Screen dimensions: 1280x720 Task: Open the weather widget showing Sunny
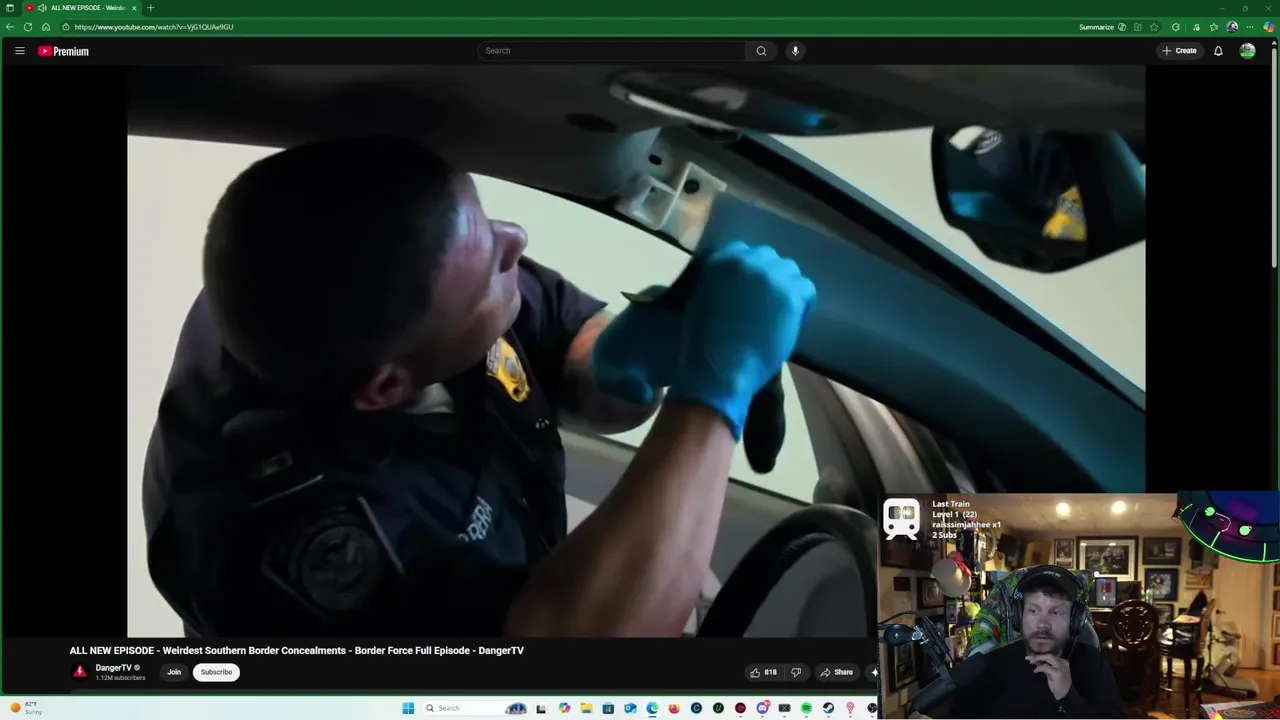coord(27,708)
